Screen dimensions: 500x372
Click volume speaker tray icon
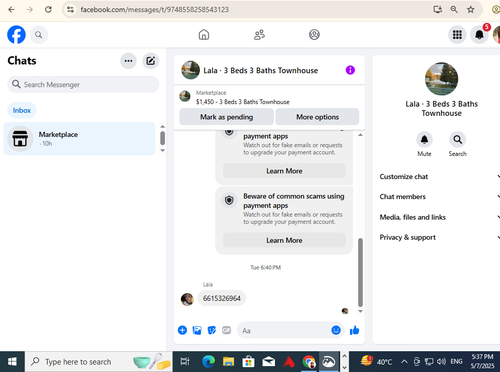pos(441,362)
